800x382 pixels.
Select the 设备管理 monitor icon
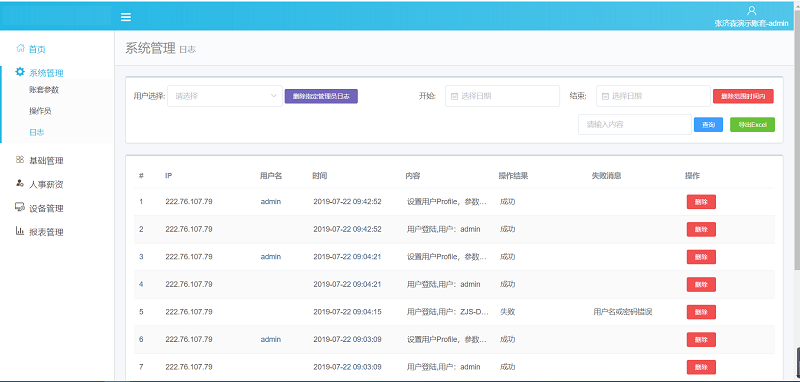point(20,207)
